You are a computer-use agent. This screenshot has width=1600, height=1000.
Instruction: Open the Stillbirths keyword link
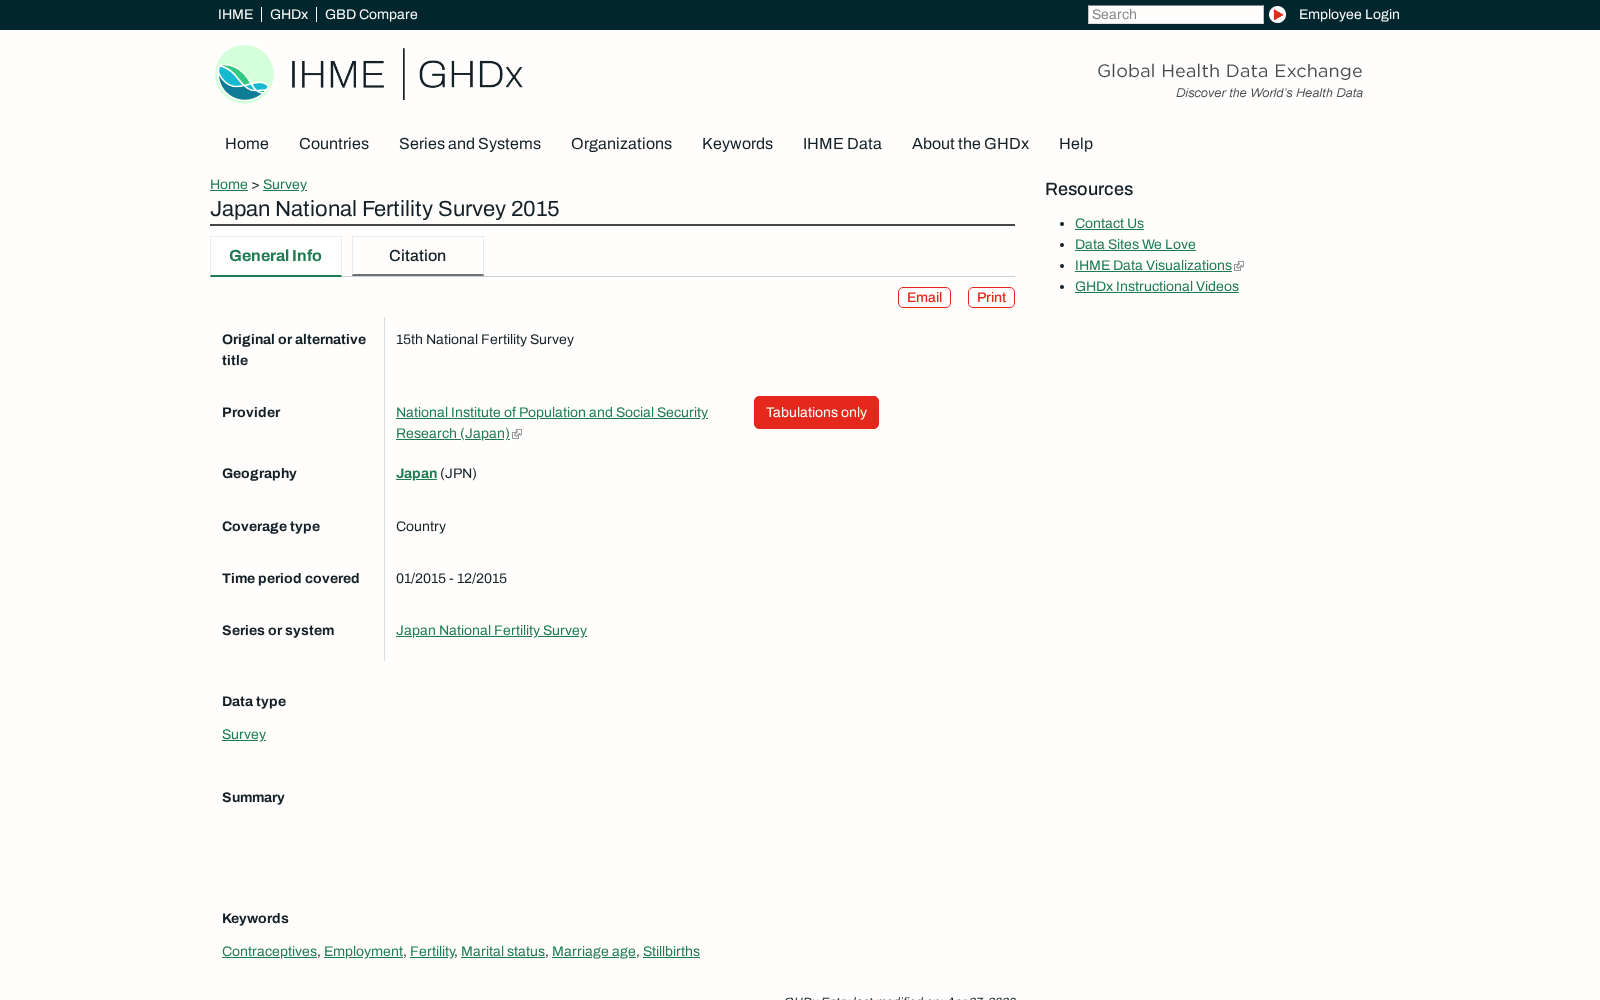point(671,952)
